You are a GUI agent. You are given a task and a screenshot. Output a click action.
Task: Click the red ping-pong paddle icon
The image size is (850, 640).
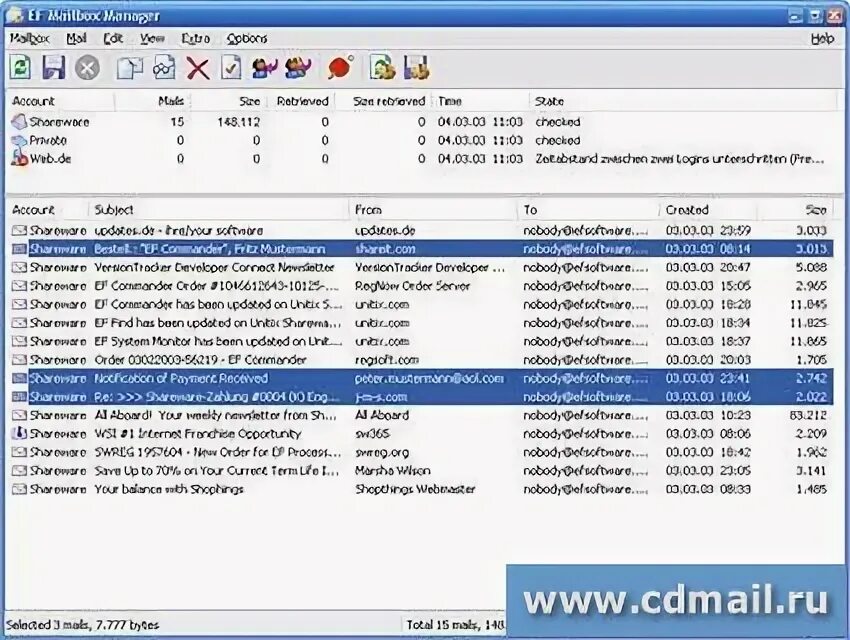340,68
